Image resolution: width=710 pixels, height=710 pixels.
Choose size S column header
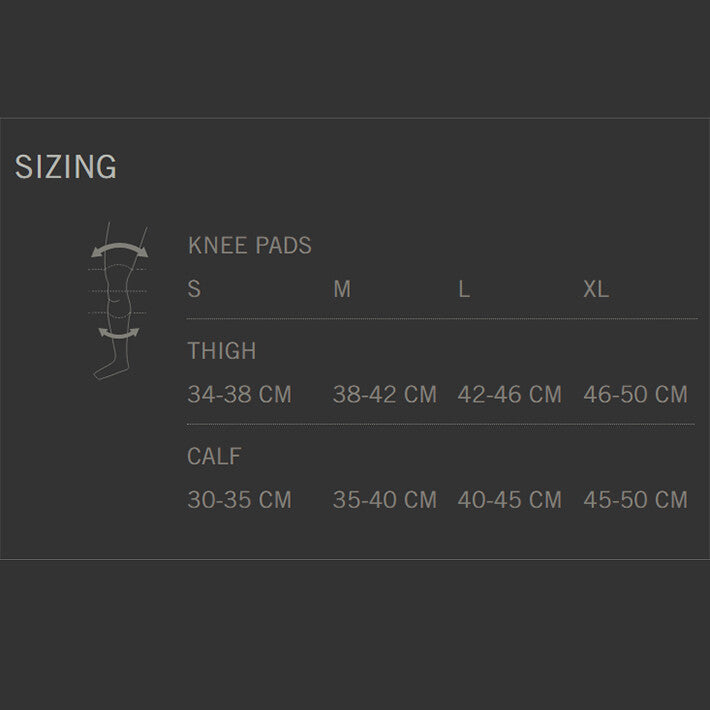click(x=194, y=289)
